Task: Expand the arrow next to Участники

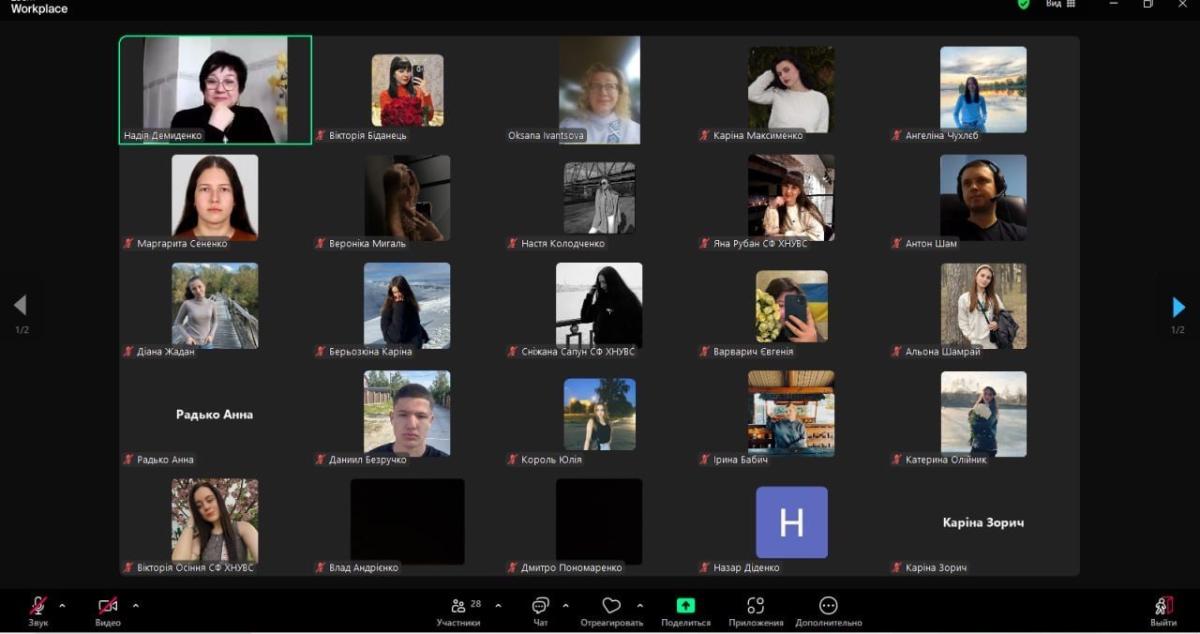Action: click(498, 605)
